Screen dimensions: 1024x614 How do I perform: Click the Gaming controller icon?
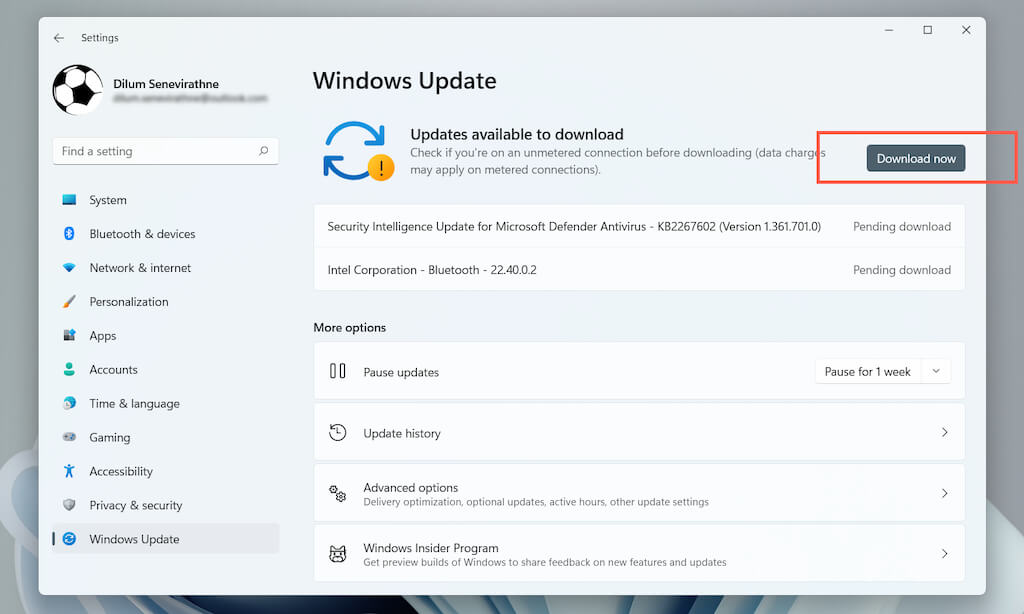(x=69, y=437)
